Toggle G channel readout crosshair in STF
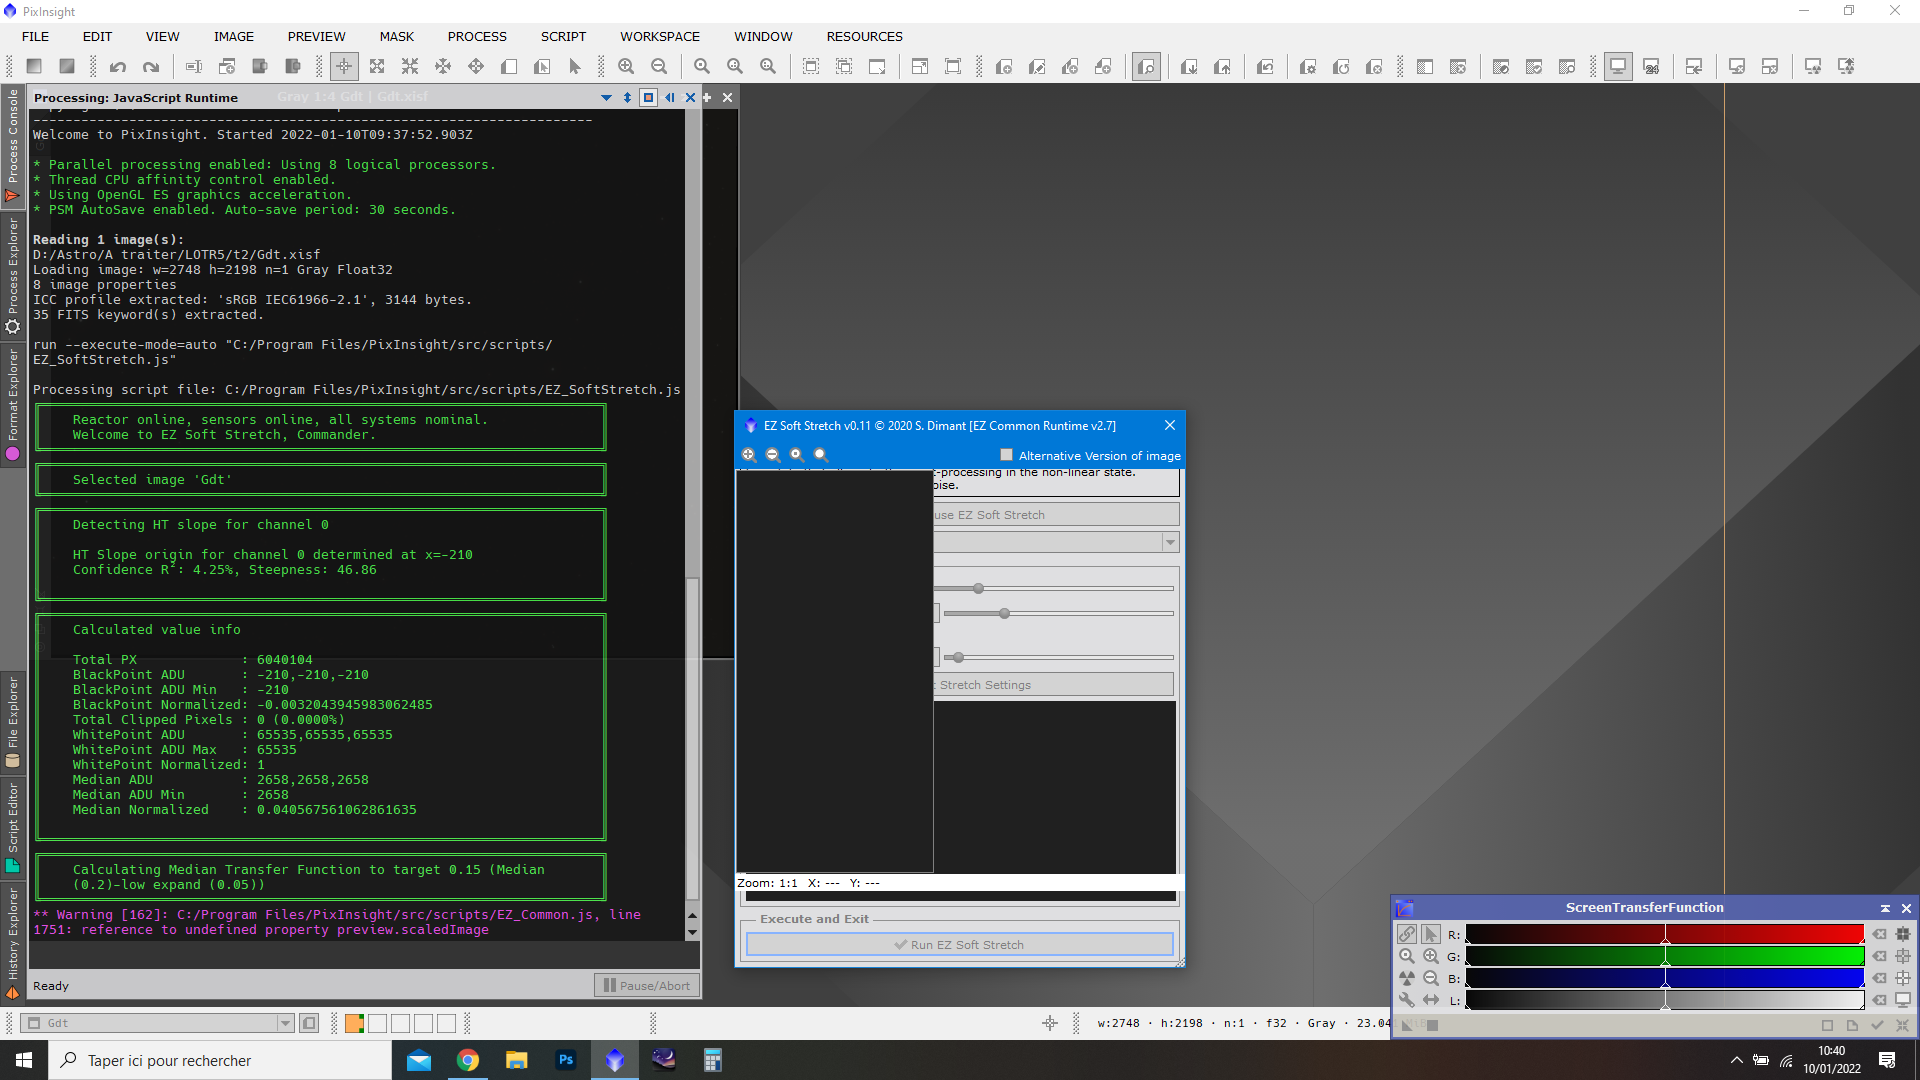1920x1080 pixels. 1903,956
